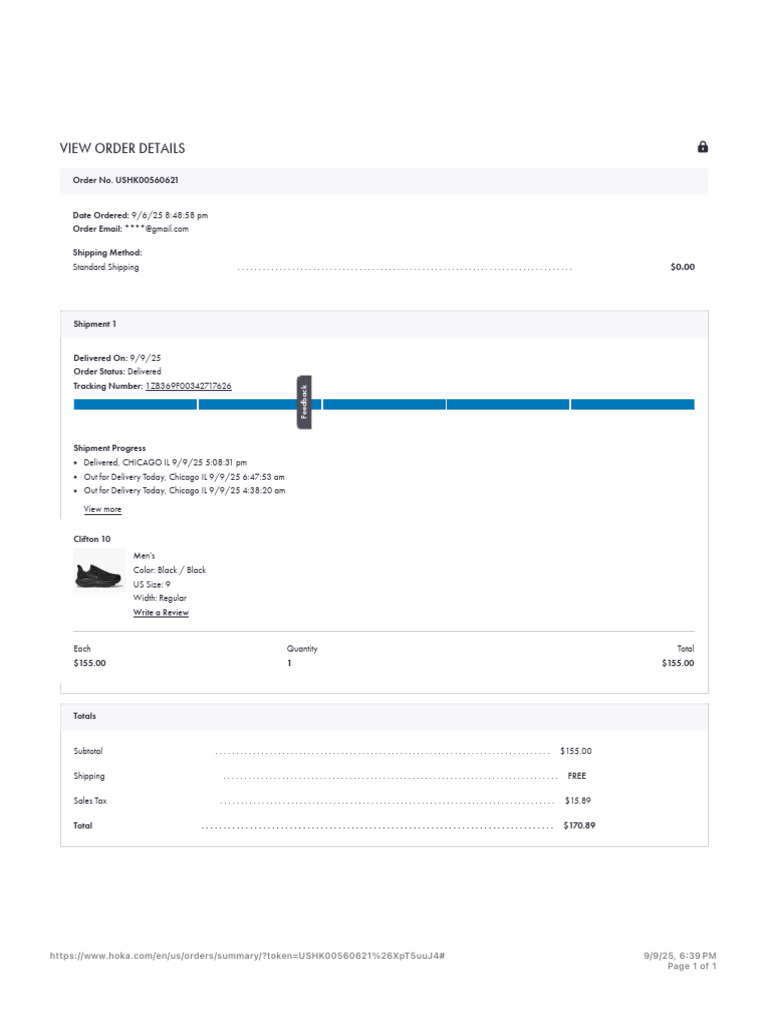
Task: Click the Clifton 10 shoe thumbnail
Action: pyautogui.click(x=99, y=570)
